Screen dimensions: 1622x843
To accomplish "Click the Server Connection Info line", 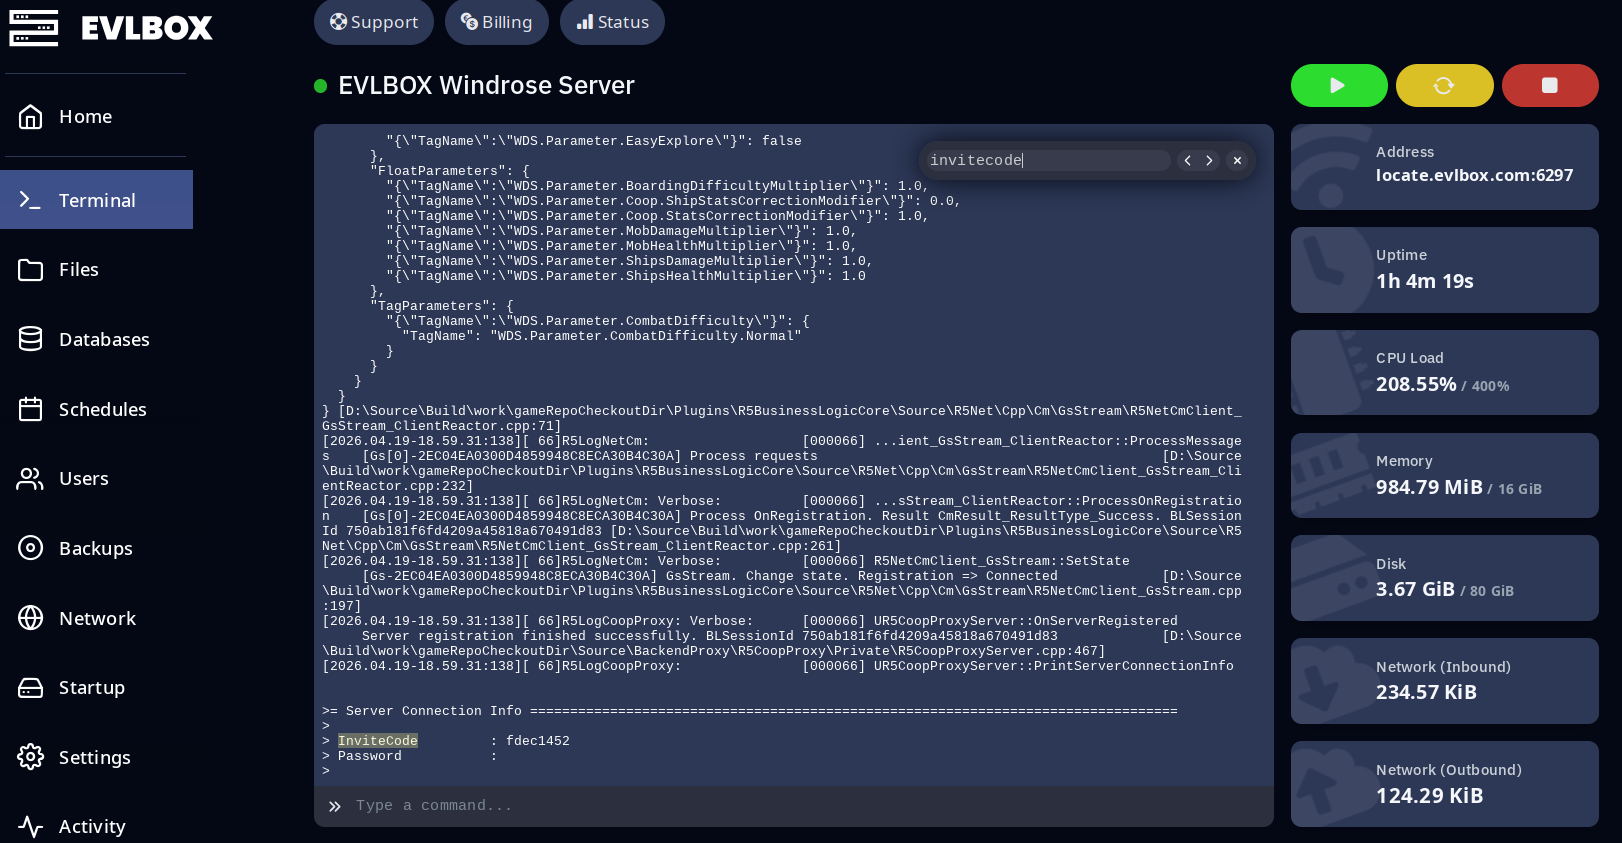I will coord(750,711).
